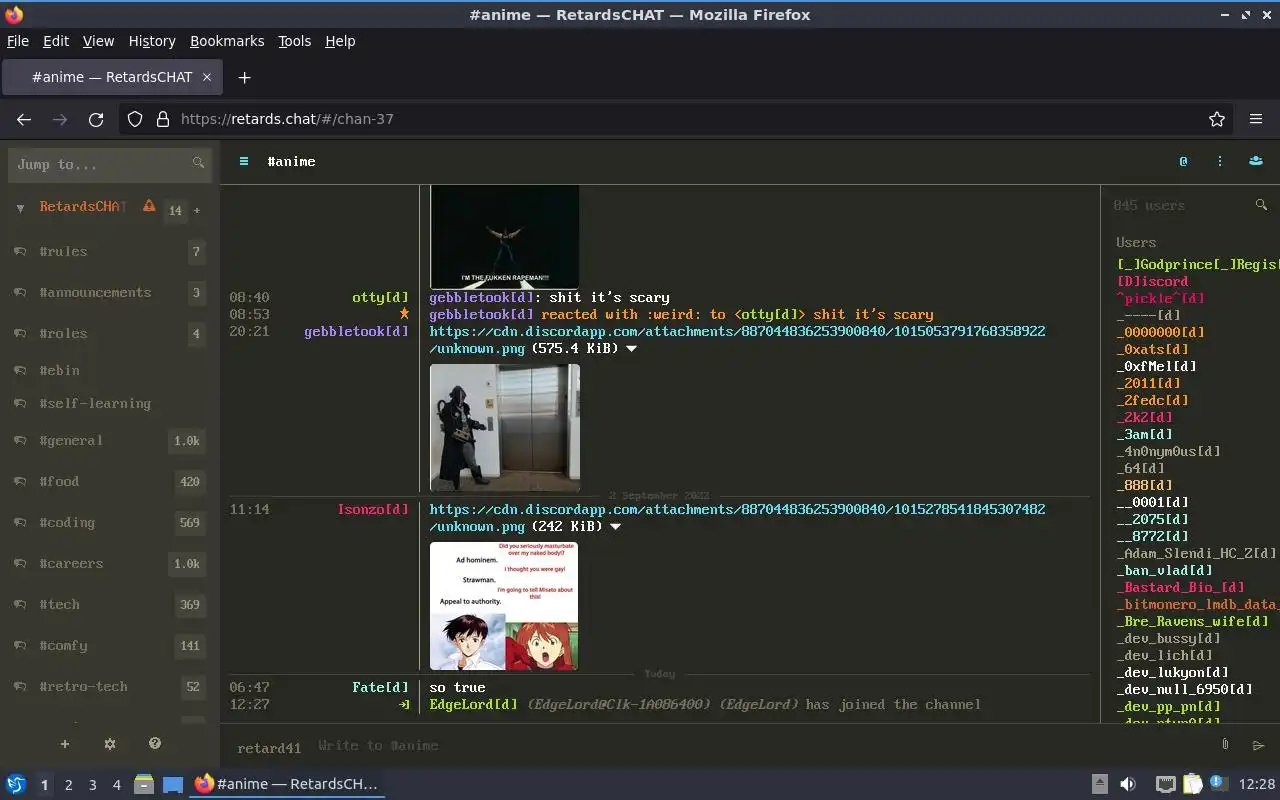Open the channel options kebab menu
This screenshot has width=1280, height=800.
[x=1219, y=161]
